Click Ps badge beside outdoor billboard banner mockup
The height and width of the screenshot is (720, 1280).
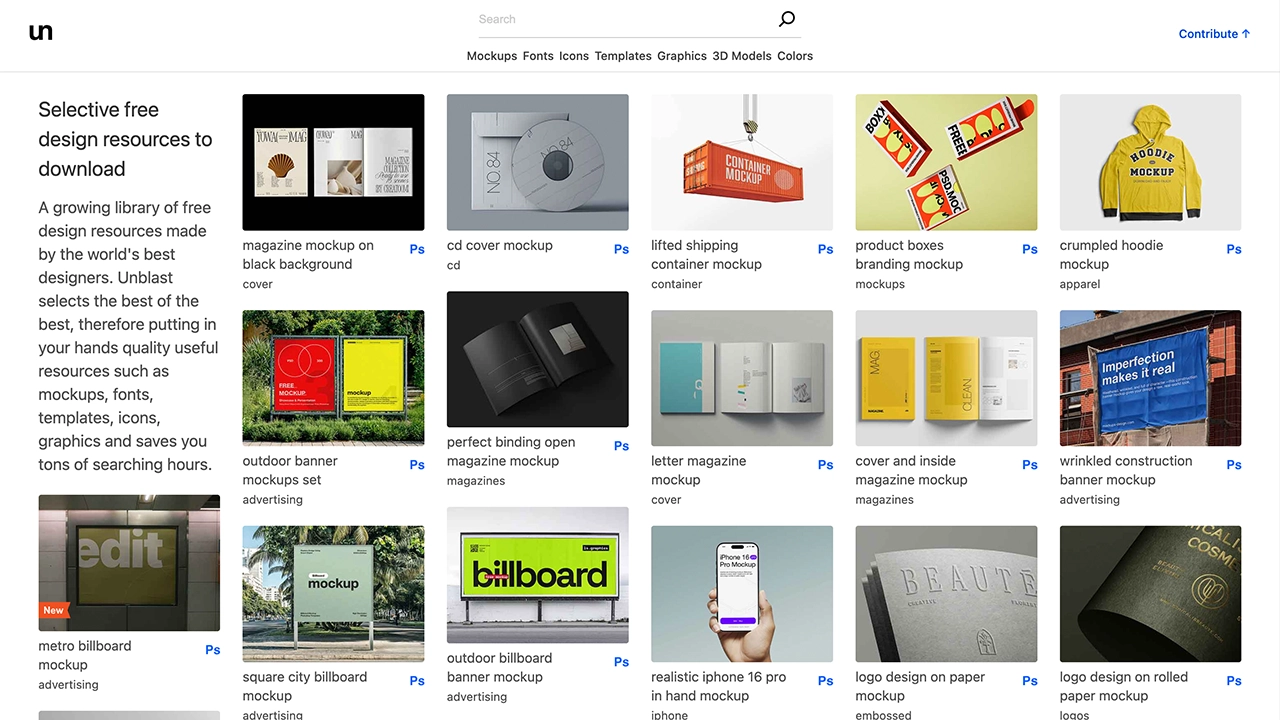[x=621, y=662]
